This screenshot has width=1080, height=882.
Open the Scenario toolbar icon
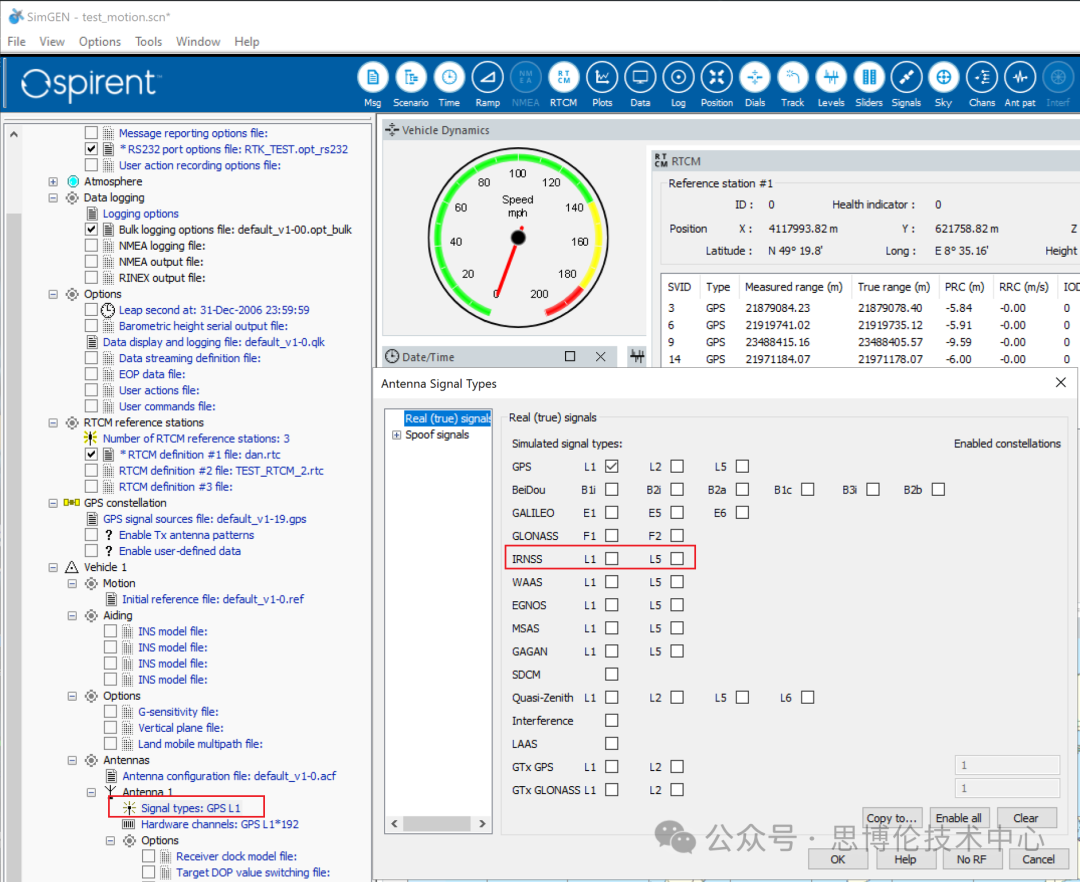pyautogui.click(x=410, y=78)
